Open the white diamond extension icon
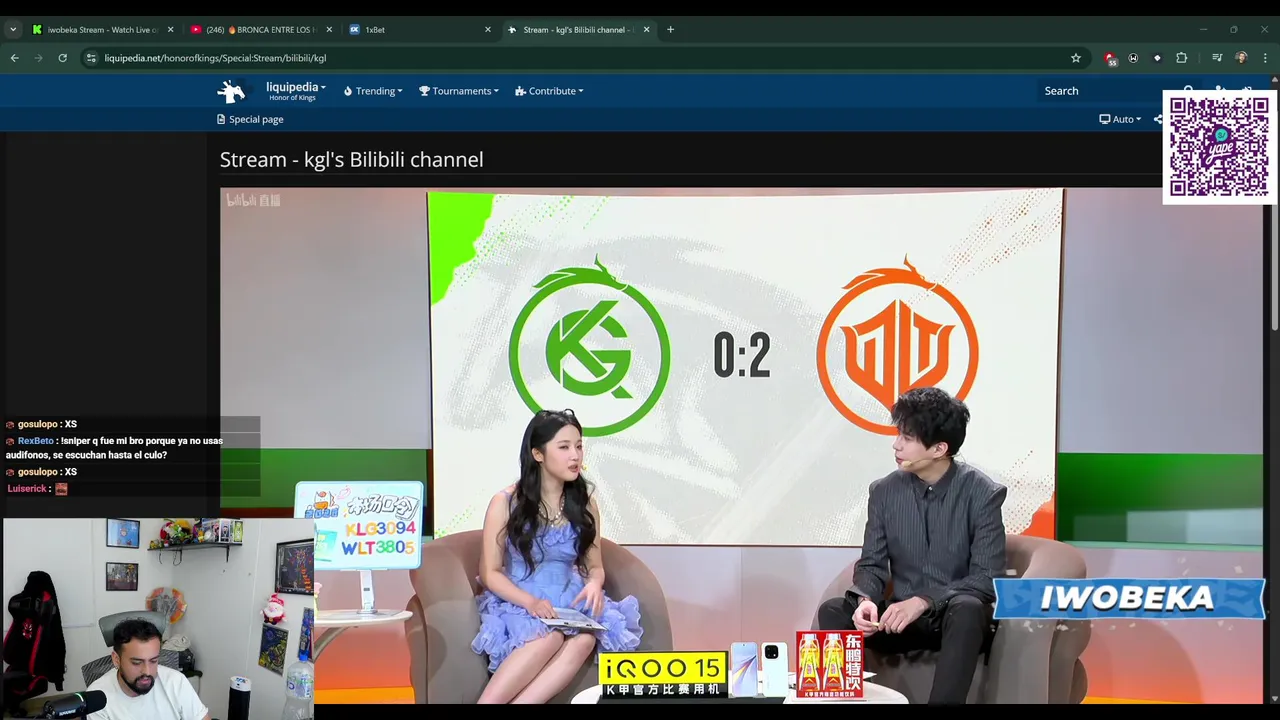The image size is (1280, 720). [1157, 58]
